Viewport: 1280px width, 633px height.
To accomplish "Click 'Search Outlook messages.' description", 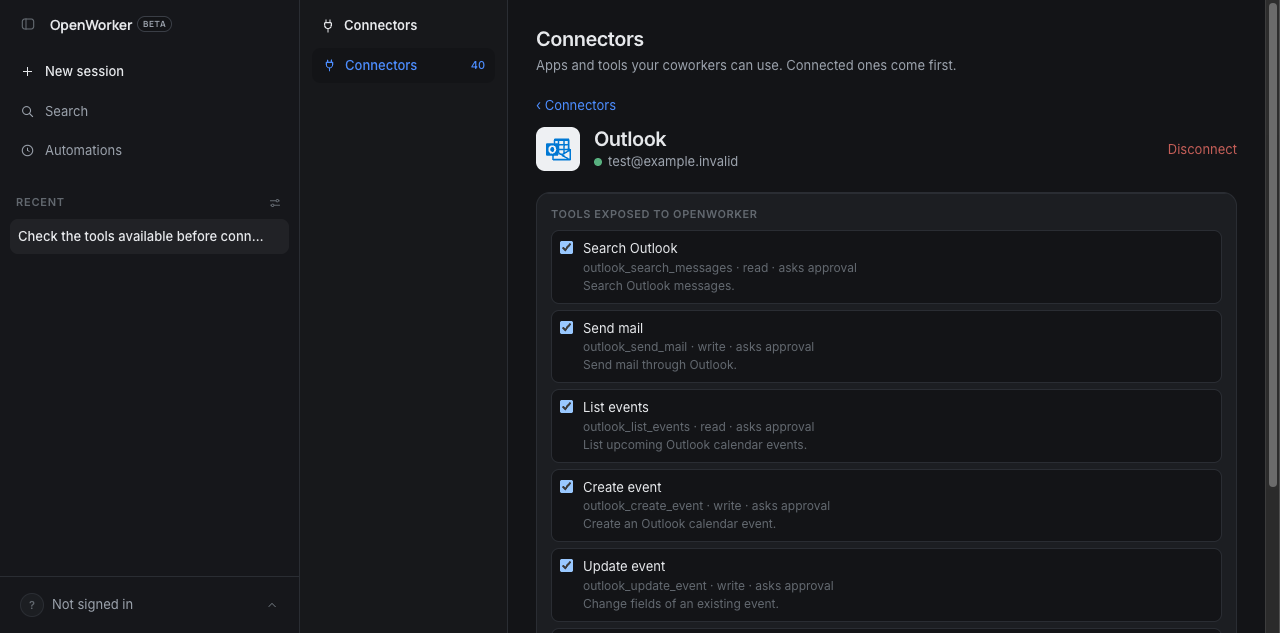I will pyautogui.click(x=659, y=286).
